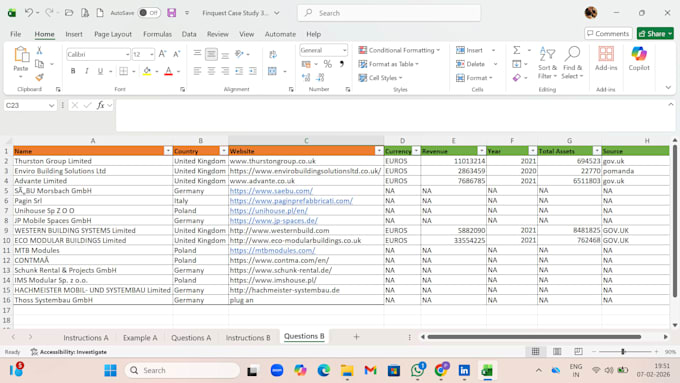Image resolution: width=680 pixels, height=383 pixels.
Task: Click the Add-ins icon
Action: [606, 59]
